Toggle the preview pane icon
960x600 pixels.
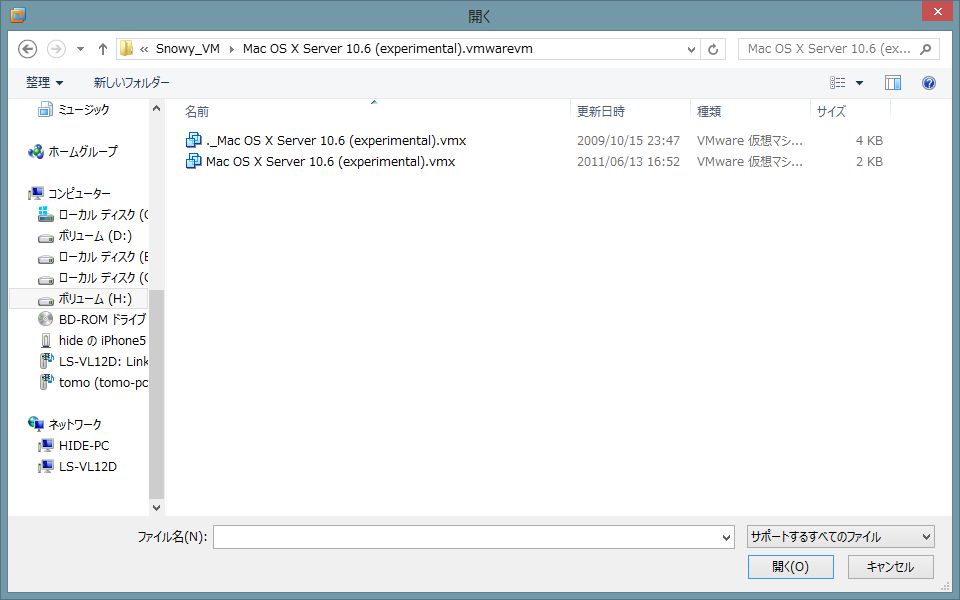[893, 82]
